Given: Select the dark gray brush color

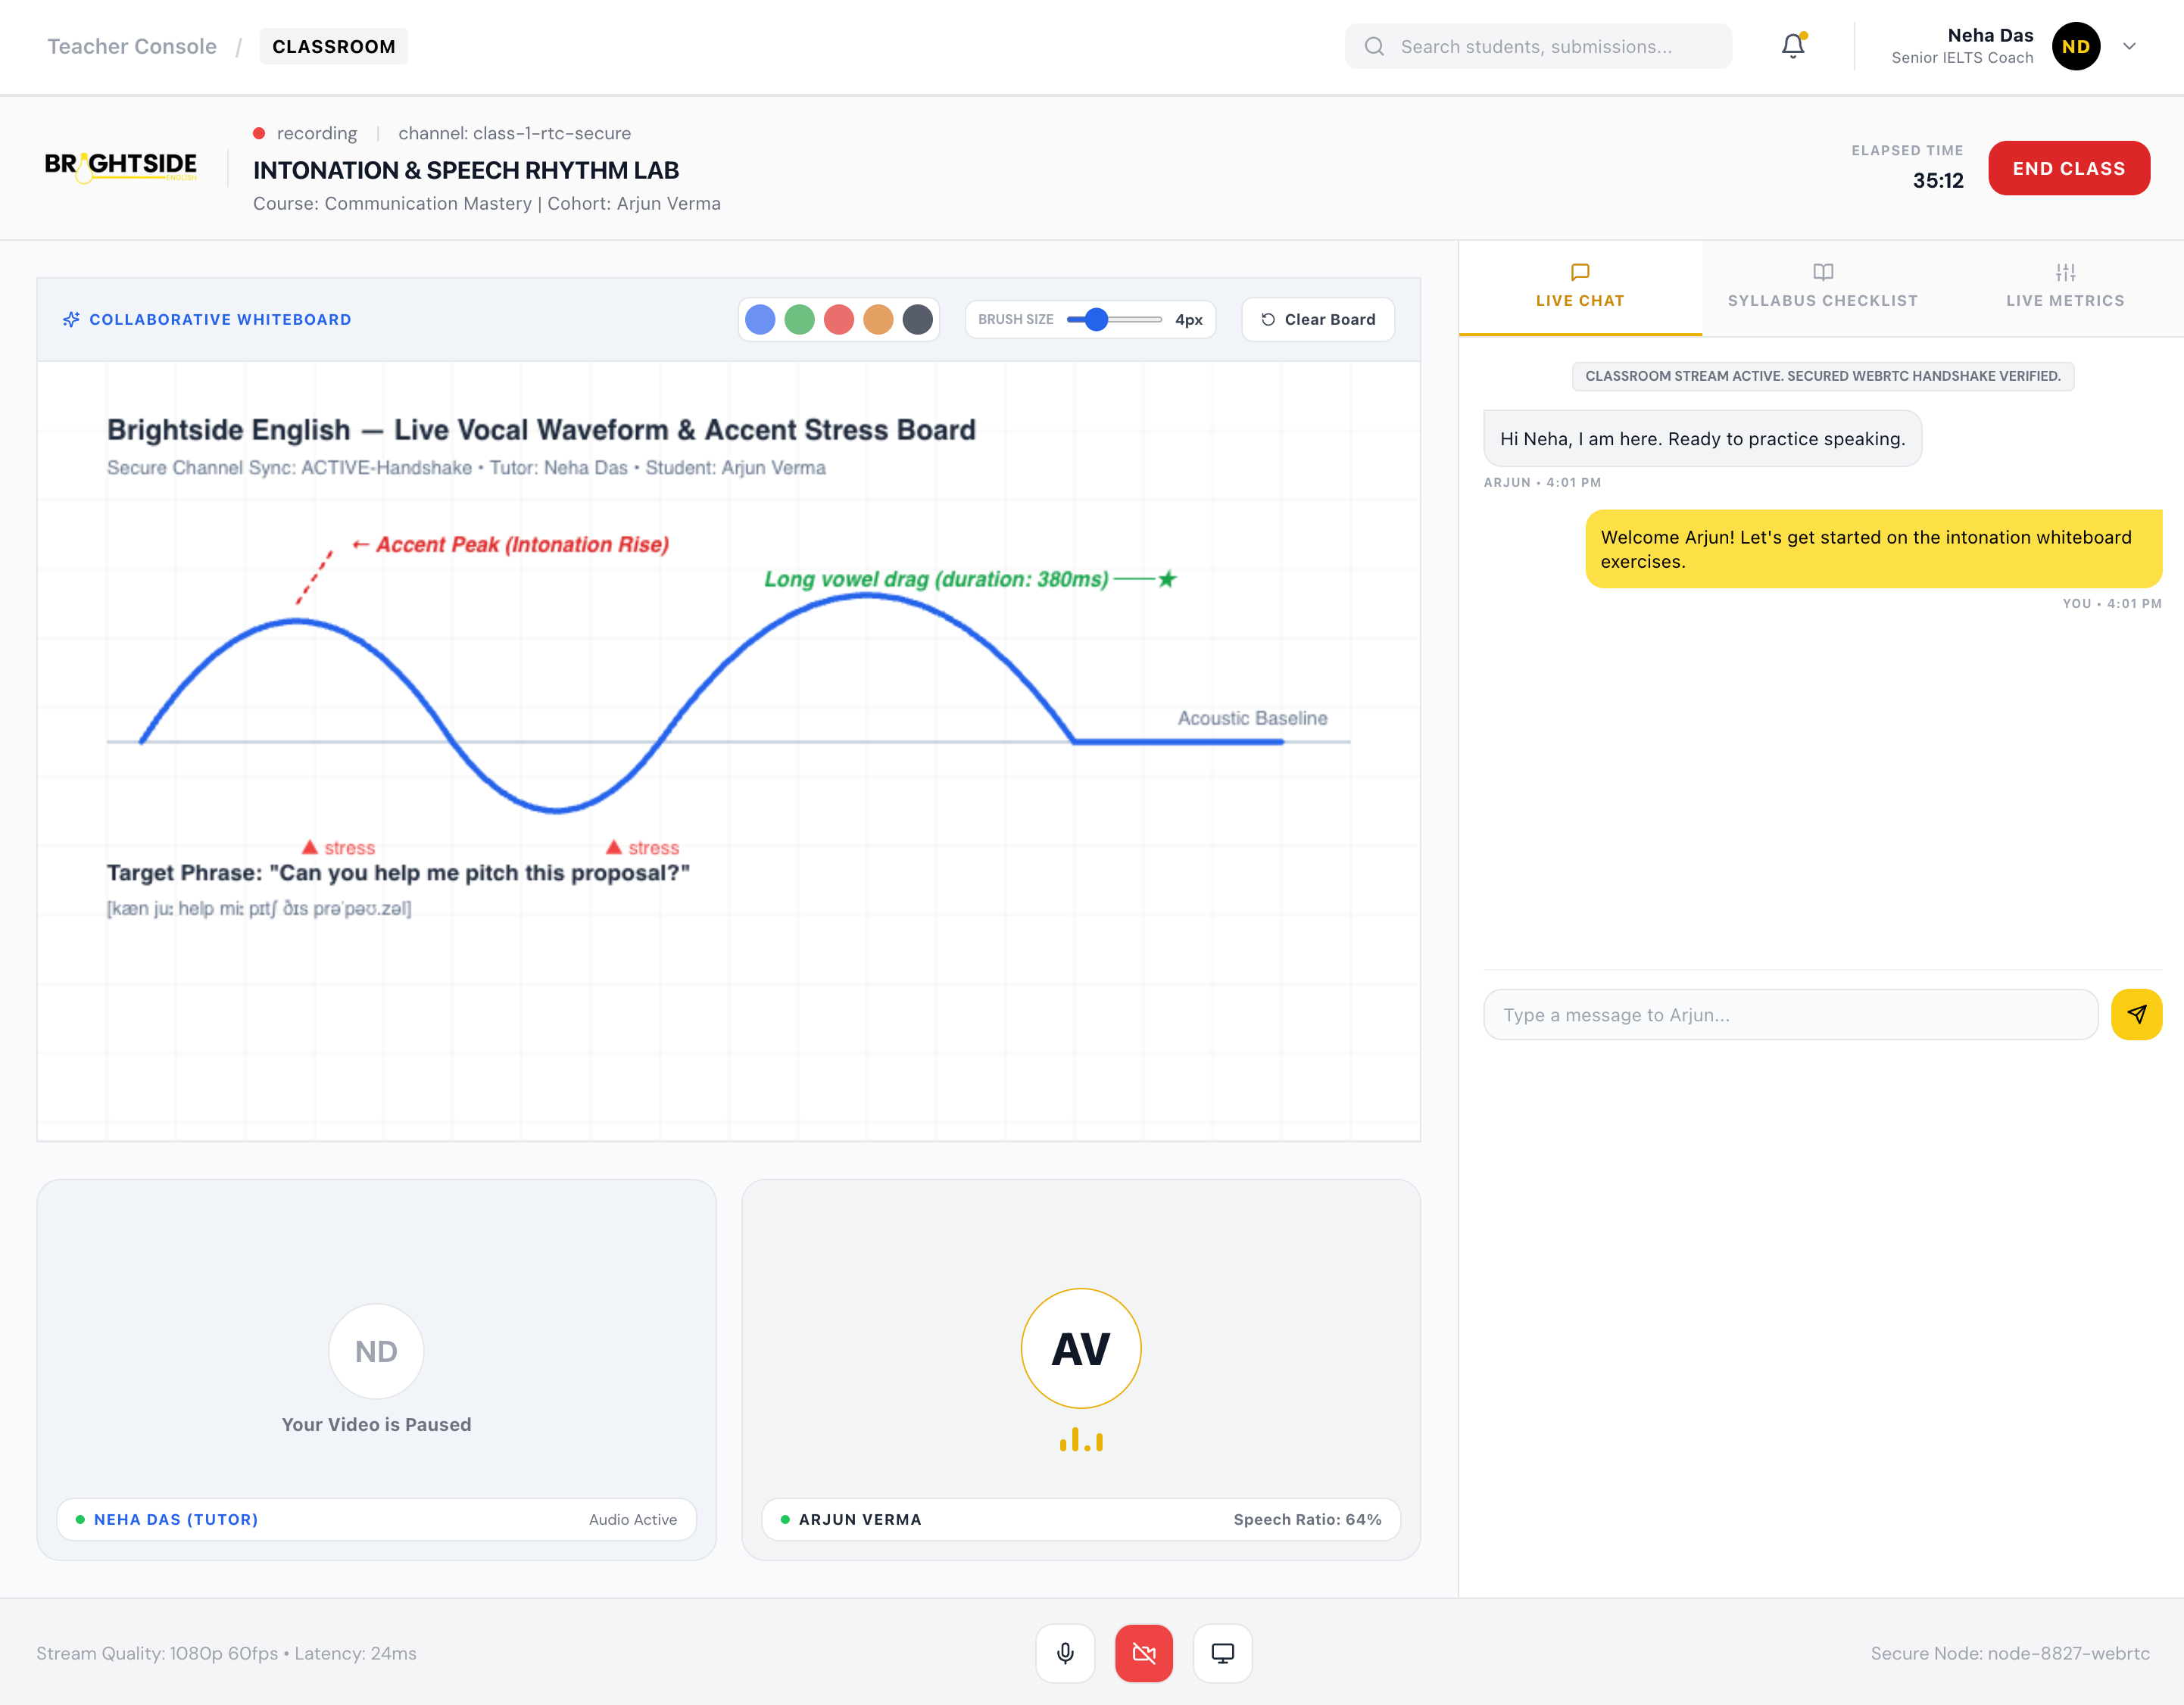Looking at the screenshot, I should click(x=918, y=319).
